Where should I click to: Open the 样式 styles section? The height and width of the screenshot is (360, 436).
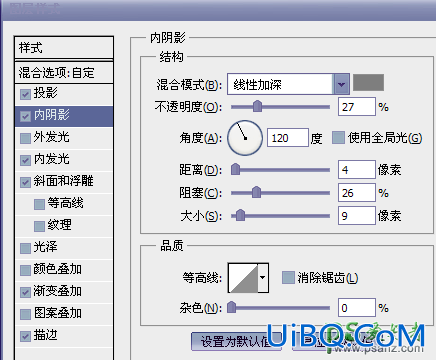coord(64,48)
